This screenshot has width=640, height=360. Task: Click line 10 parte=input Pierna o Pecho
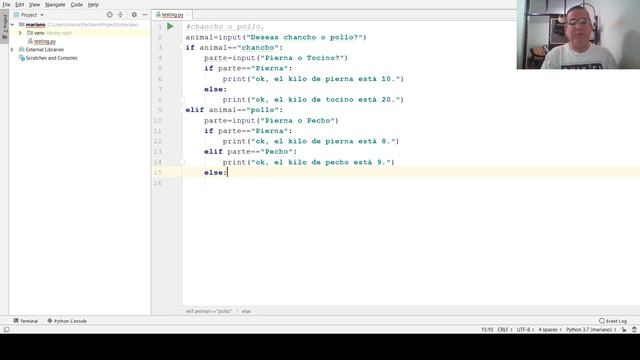pos(271,121)
